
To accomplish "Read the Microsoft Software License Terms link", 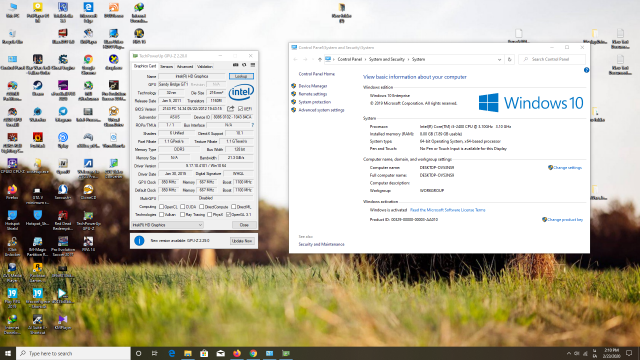I will click(x=448, y=210).
